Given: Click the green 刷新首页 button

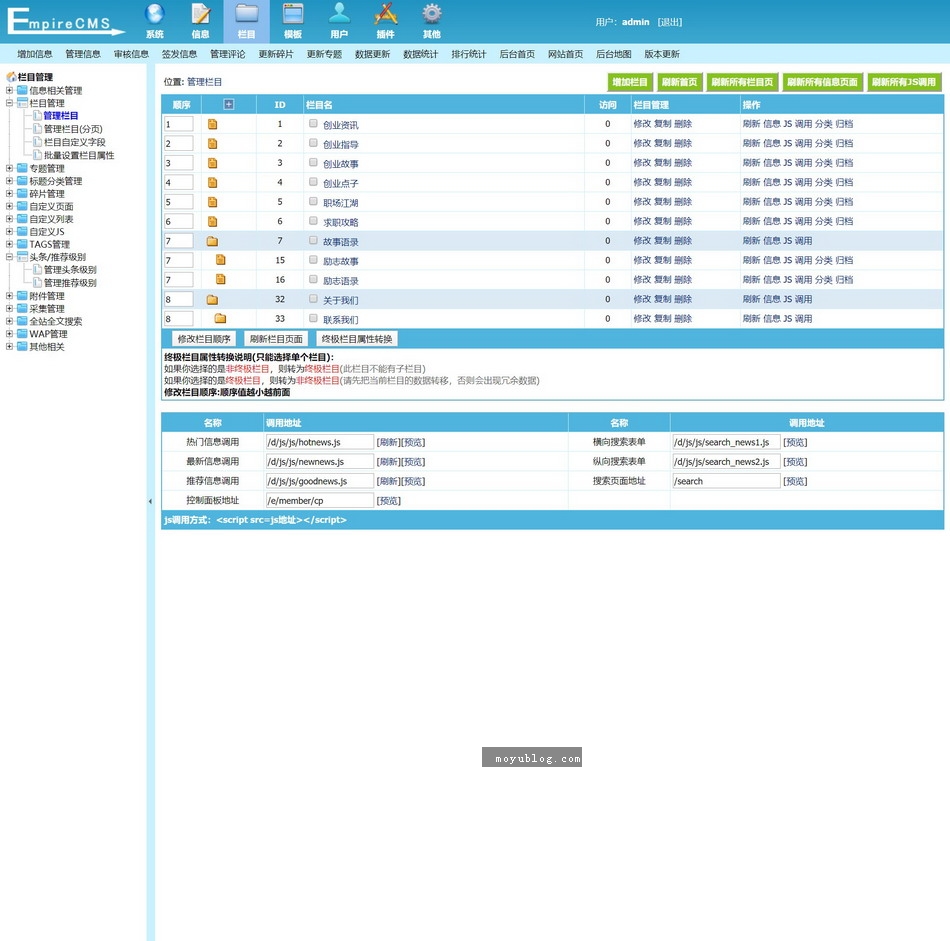Looking at the screenshot, I should pos(680,82).
